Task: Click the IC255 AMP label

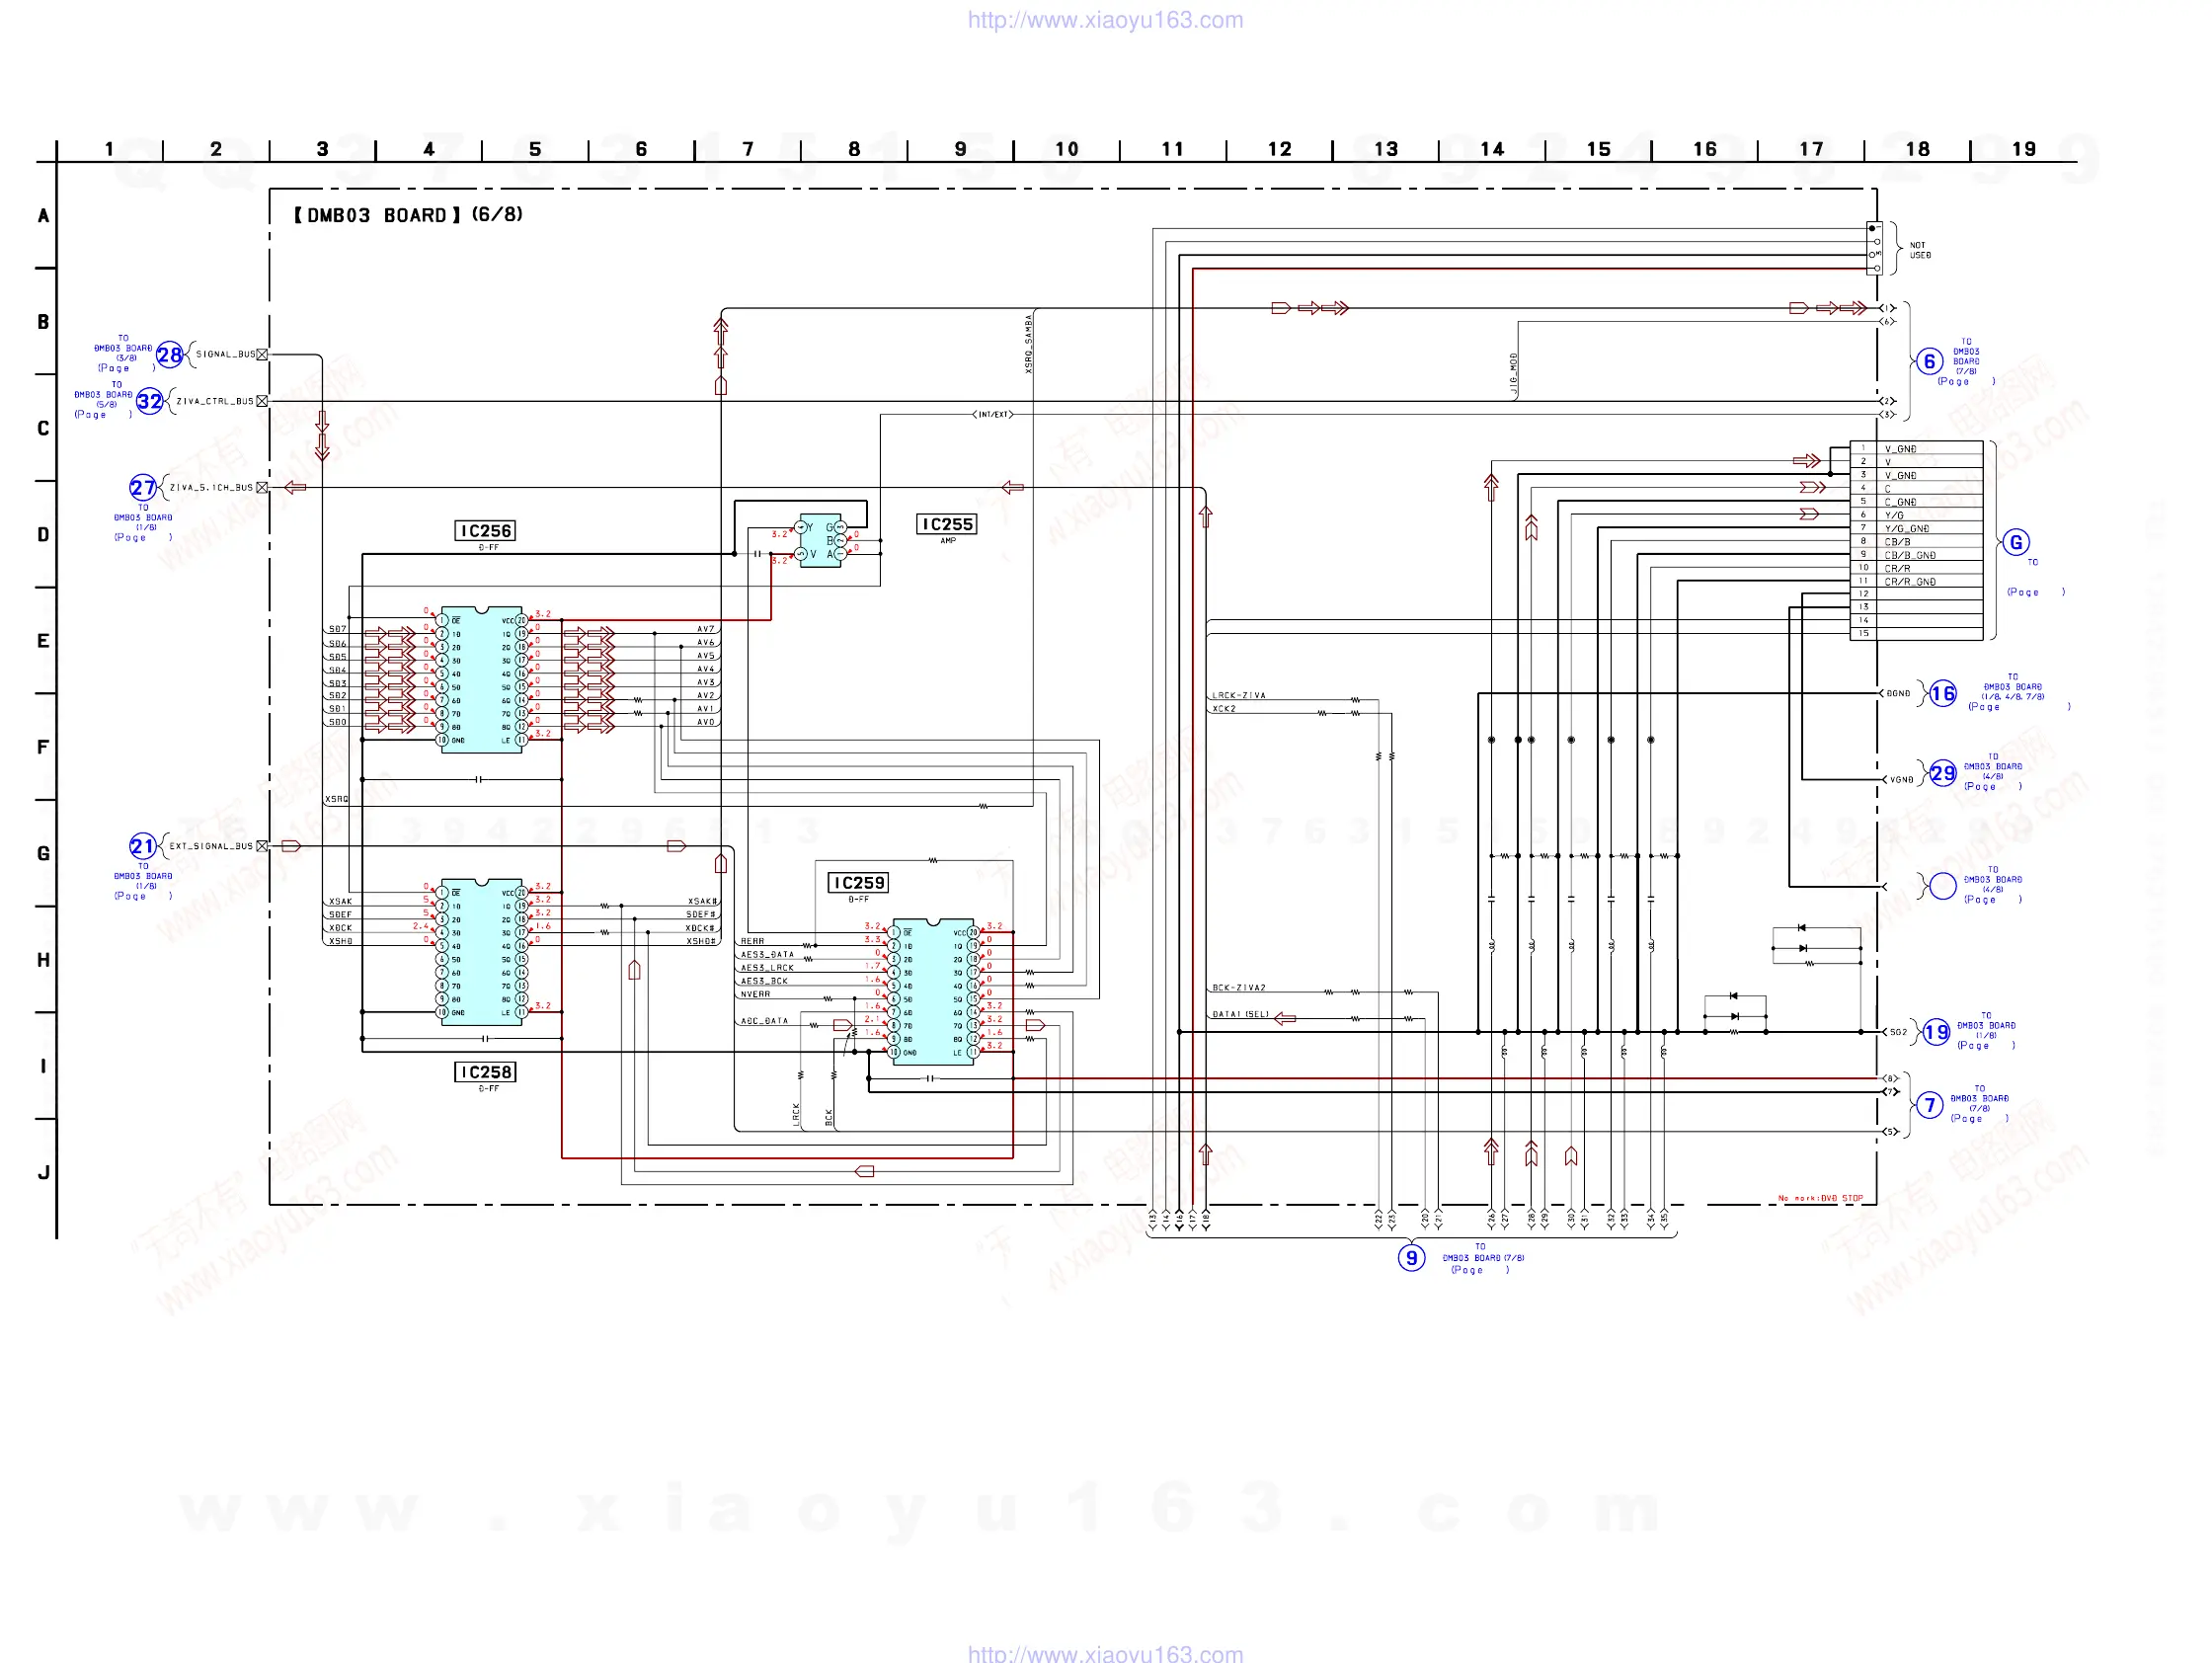Action: 946,525
